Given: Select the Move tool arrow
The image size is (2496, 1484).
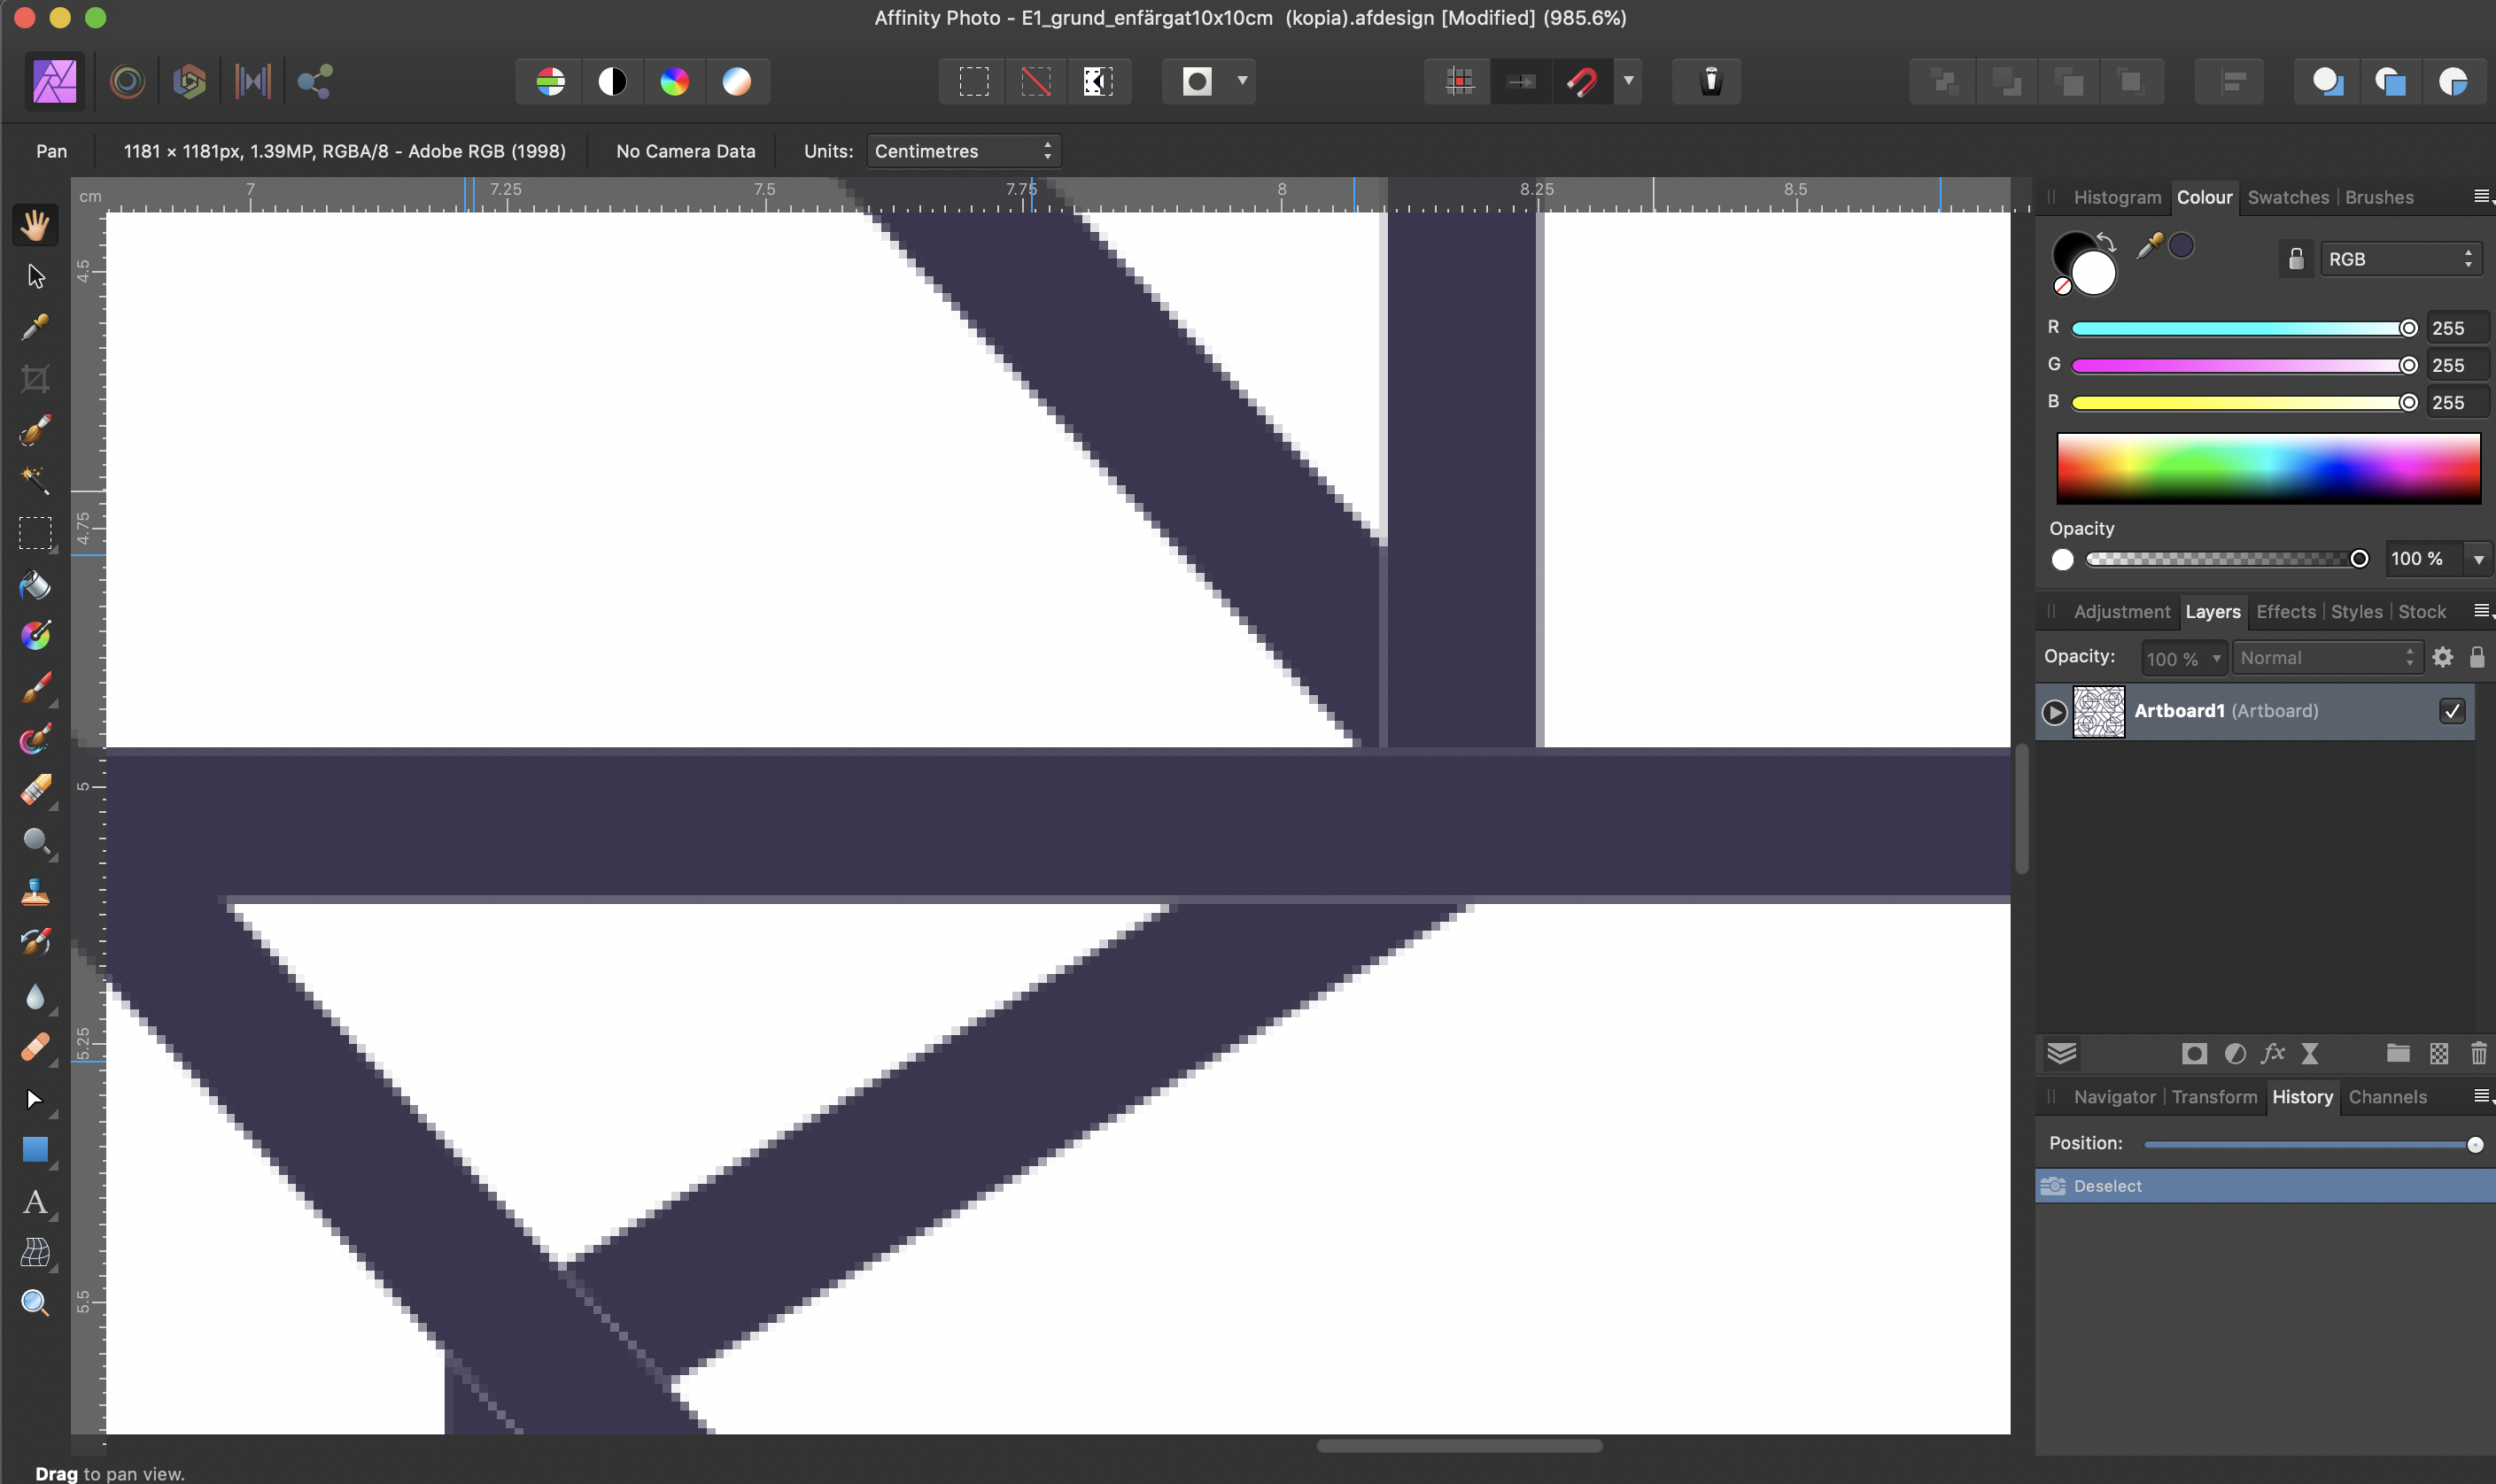Looking at the screenshot, I should click(x=35, y=276).
